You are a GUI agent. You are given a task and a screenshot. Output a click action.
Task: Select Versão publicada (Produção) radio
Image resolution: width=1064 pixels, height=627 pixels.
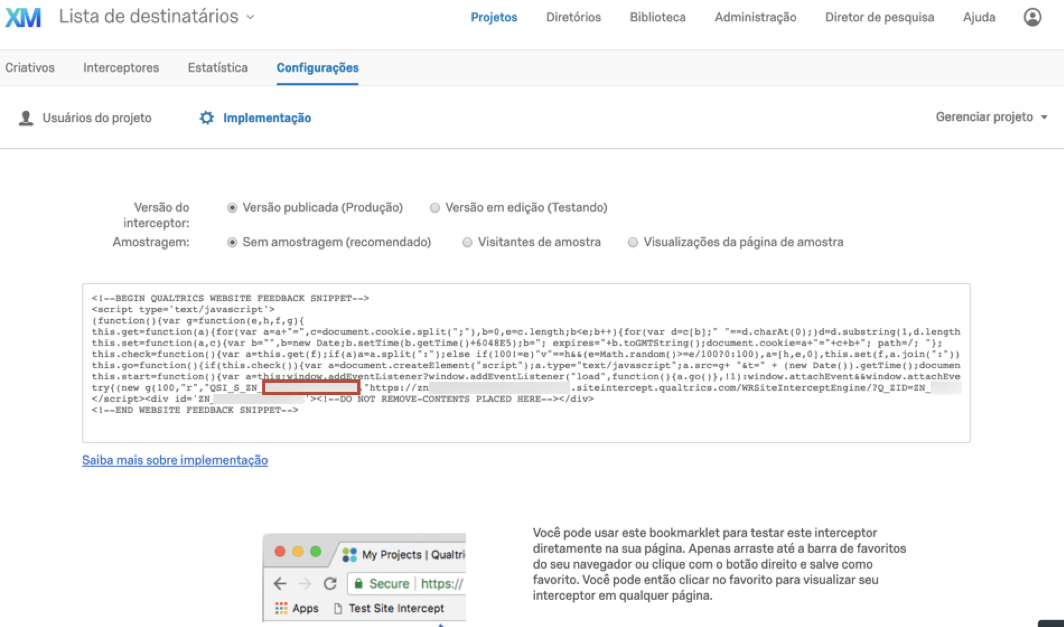232,208
